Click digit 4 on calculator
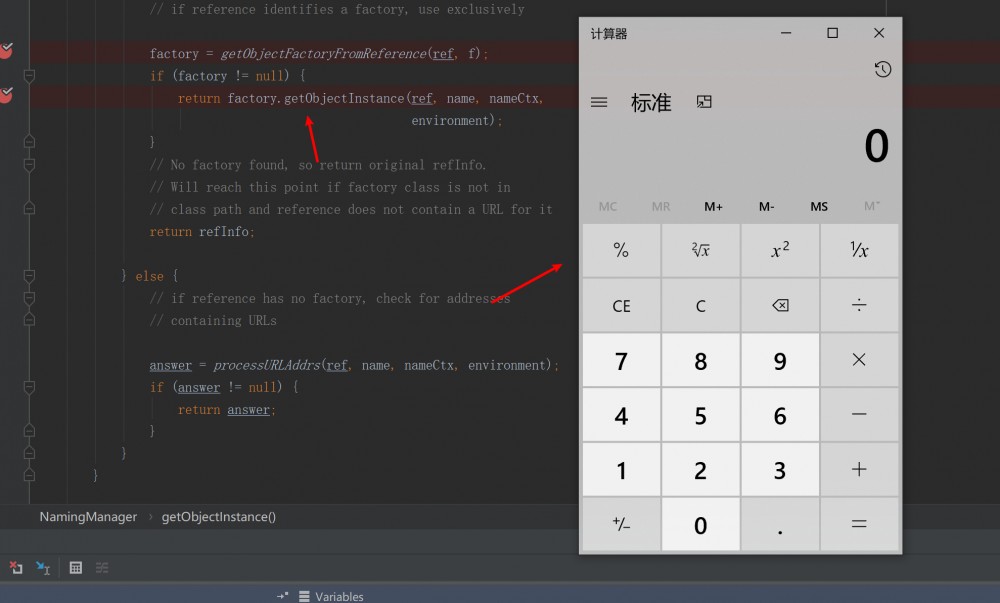 621,415
